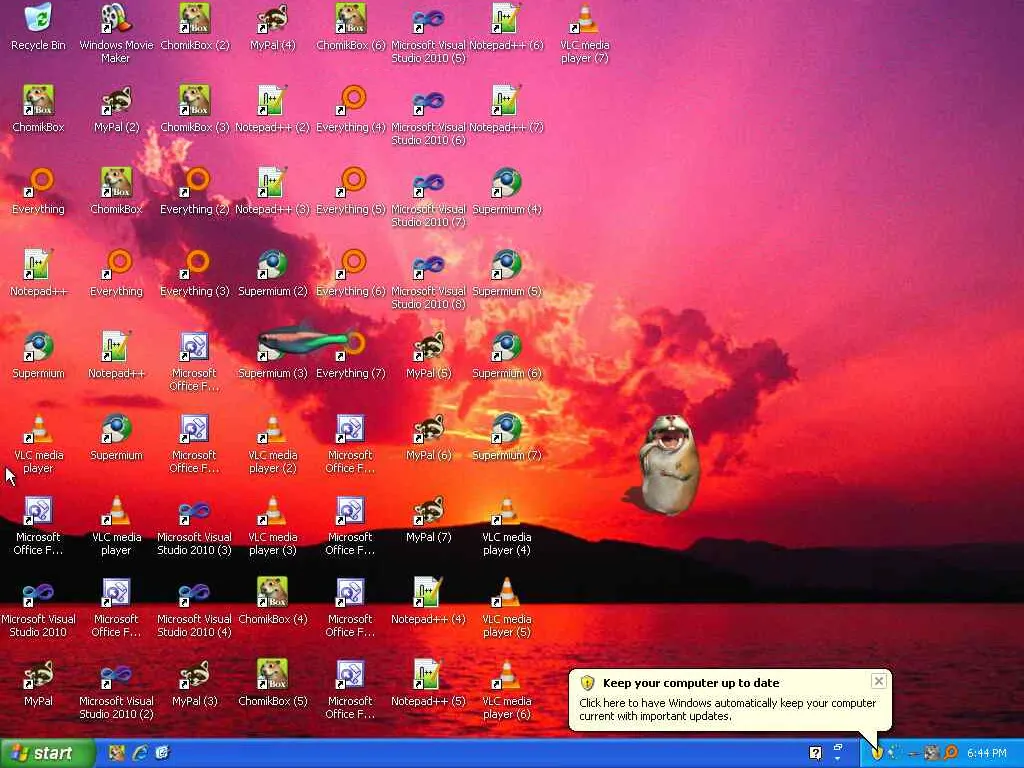Viewport: 1024px width, 768px height.
Task: Launch ChomikBox from Quick Launch bar
Action: click(116, 753)
